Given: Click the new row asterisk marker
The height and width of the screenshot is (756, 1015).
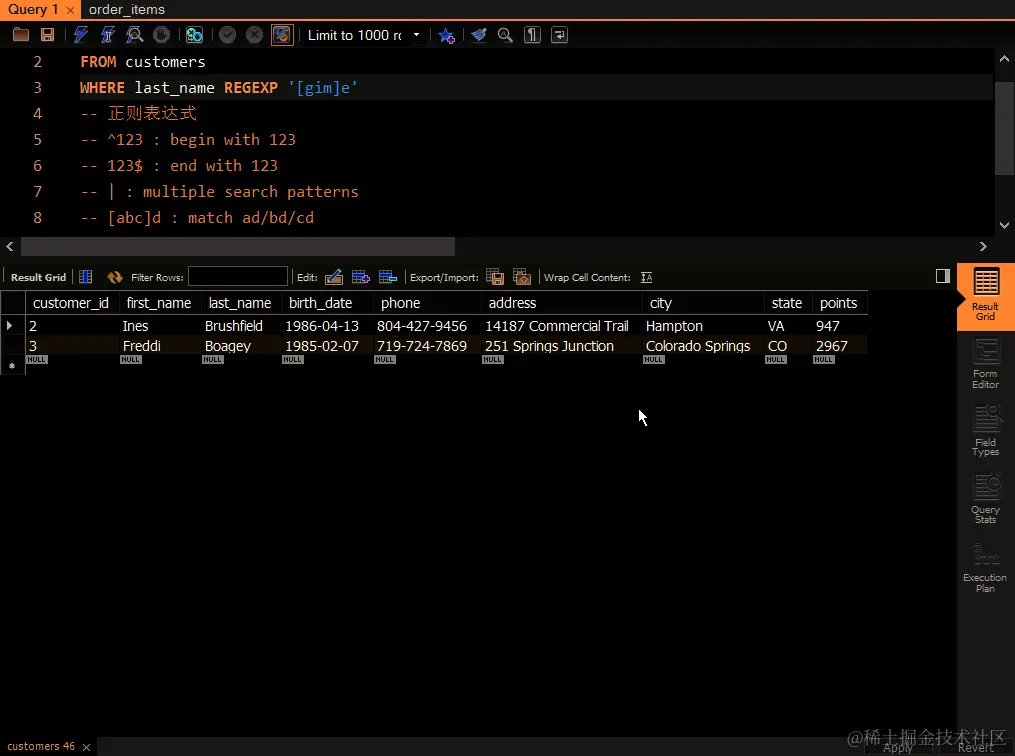Looking at the screenshot, I should (x=12, y=366).
